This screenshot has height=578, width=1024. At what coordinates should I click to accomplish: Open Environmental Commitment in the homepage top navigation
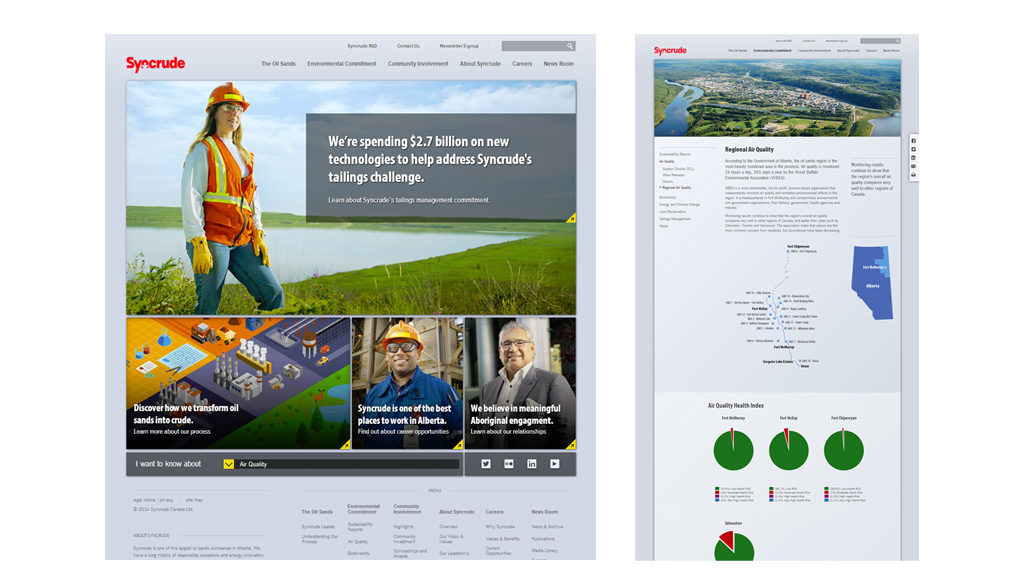coord(342,64)
